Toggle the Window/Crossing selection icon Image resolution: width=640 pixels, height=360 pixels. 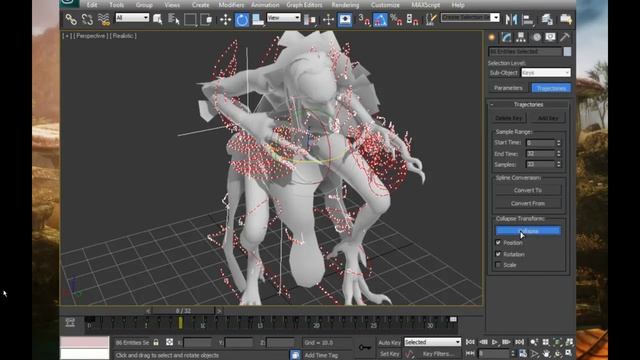pos(206,19)
